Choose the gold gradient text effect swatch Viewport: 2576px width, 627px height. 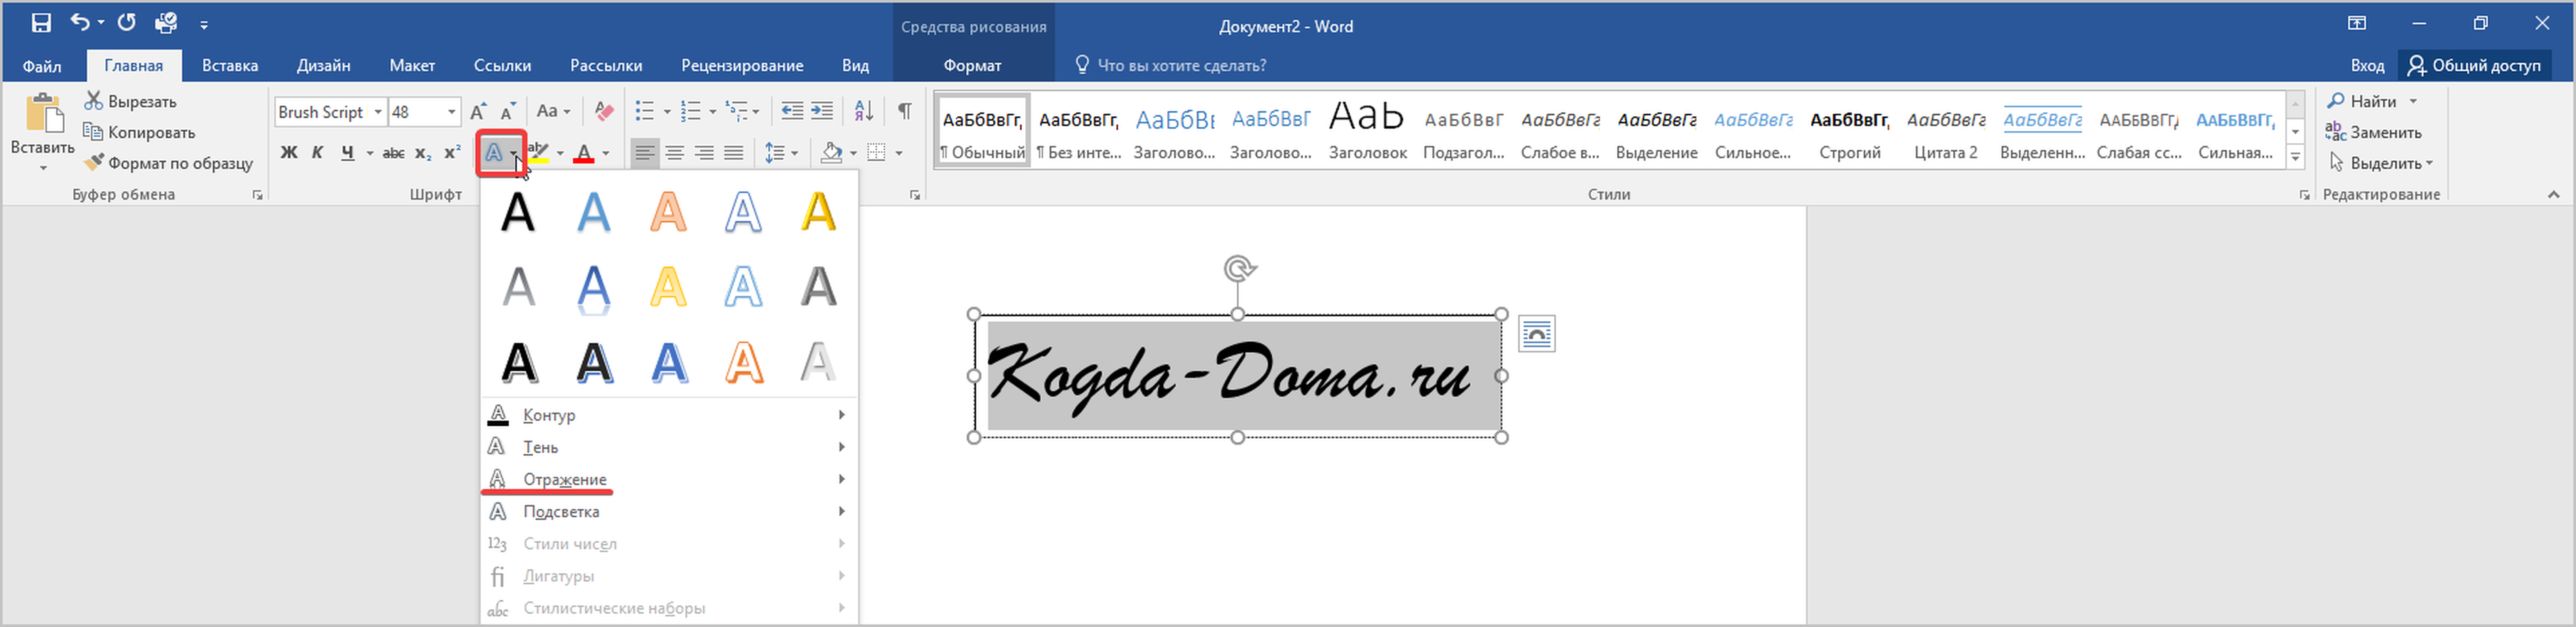coord(818,212)
